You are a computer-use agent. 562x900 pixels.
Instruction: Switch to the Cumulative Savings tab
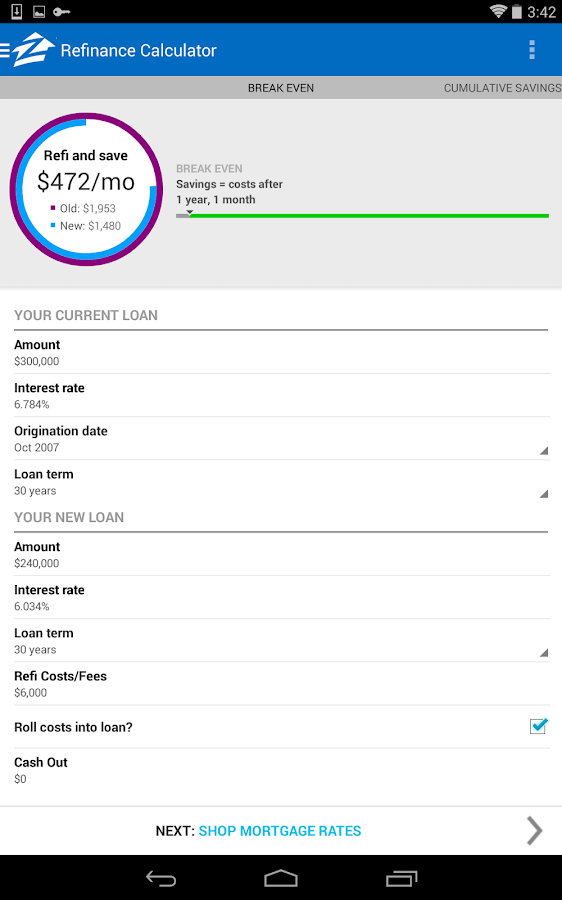coord(502,88)
